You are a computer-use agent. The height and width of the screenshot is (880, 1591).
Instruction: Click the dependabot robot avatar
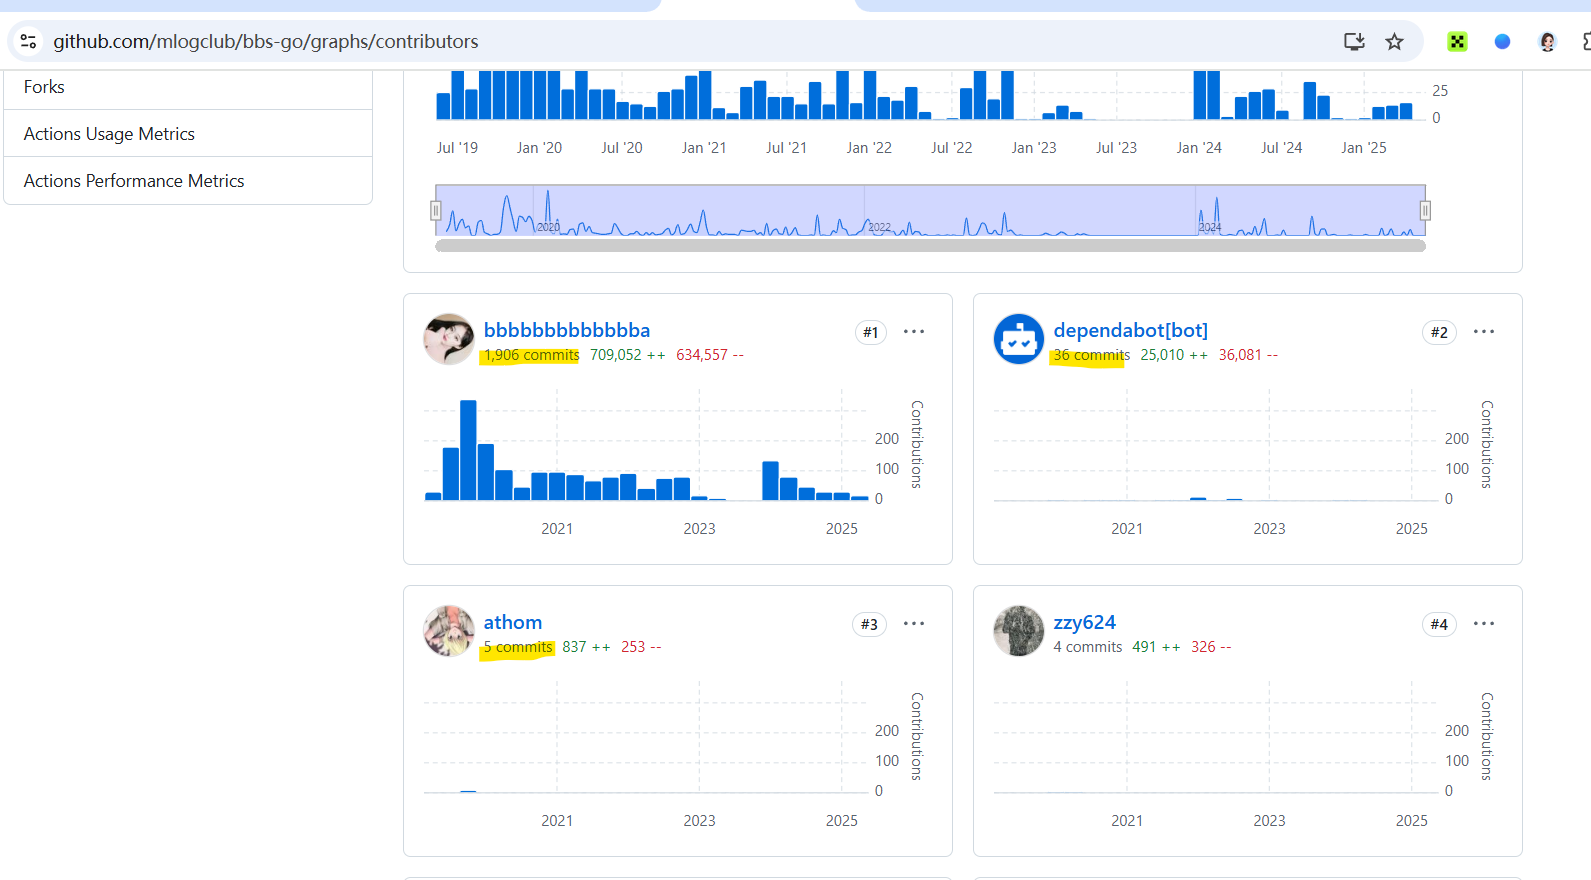tap(1019, 339)
